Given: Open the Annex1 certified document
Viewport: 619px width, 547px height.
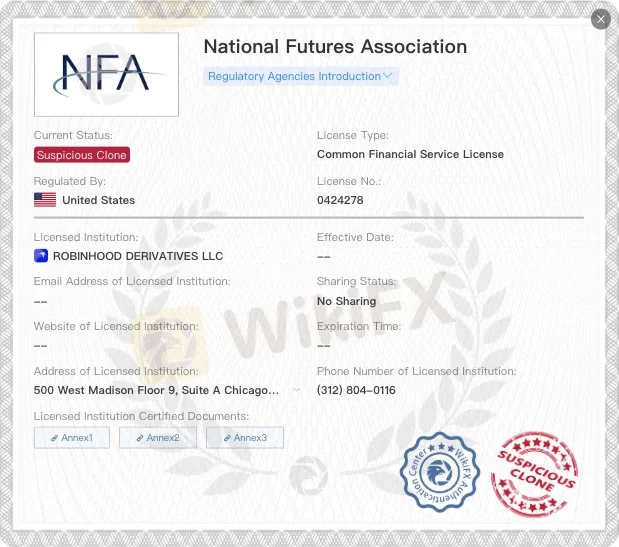Looking at the screenshot, I should coord(72,438).
